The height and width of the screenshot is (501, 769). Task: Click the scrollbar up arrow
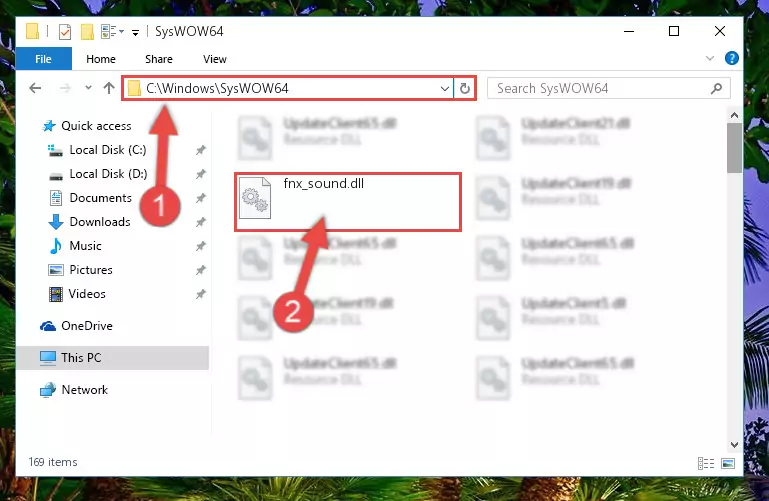pos(734,116)
